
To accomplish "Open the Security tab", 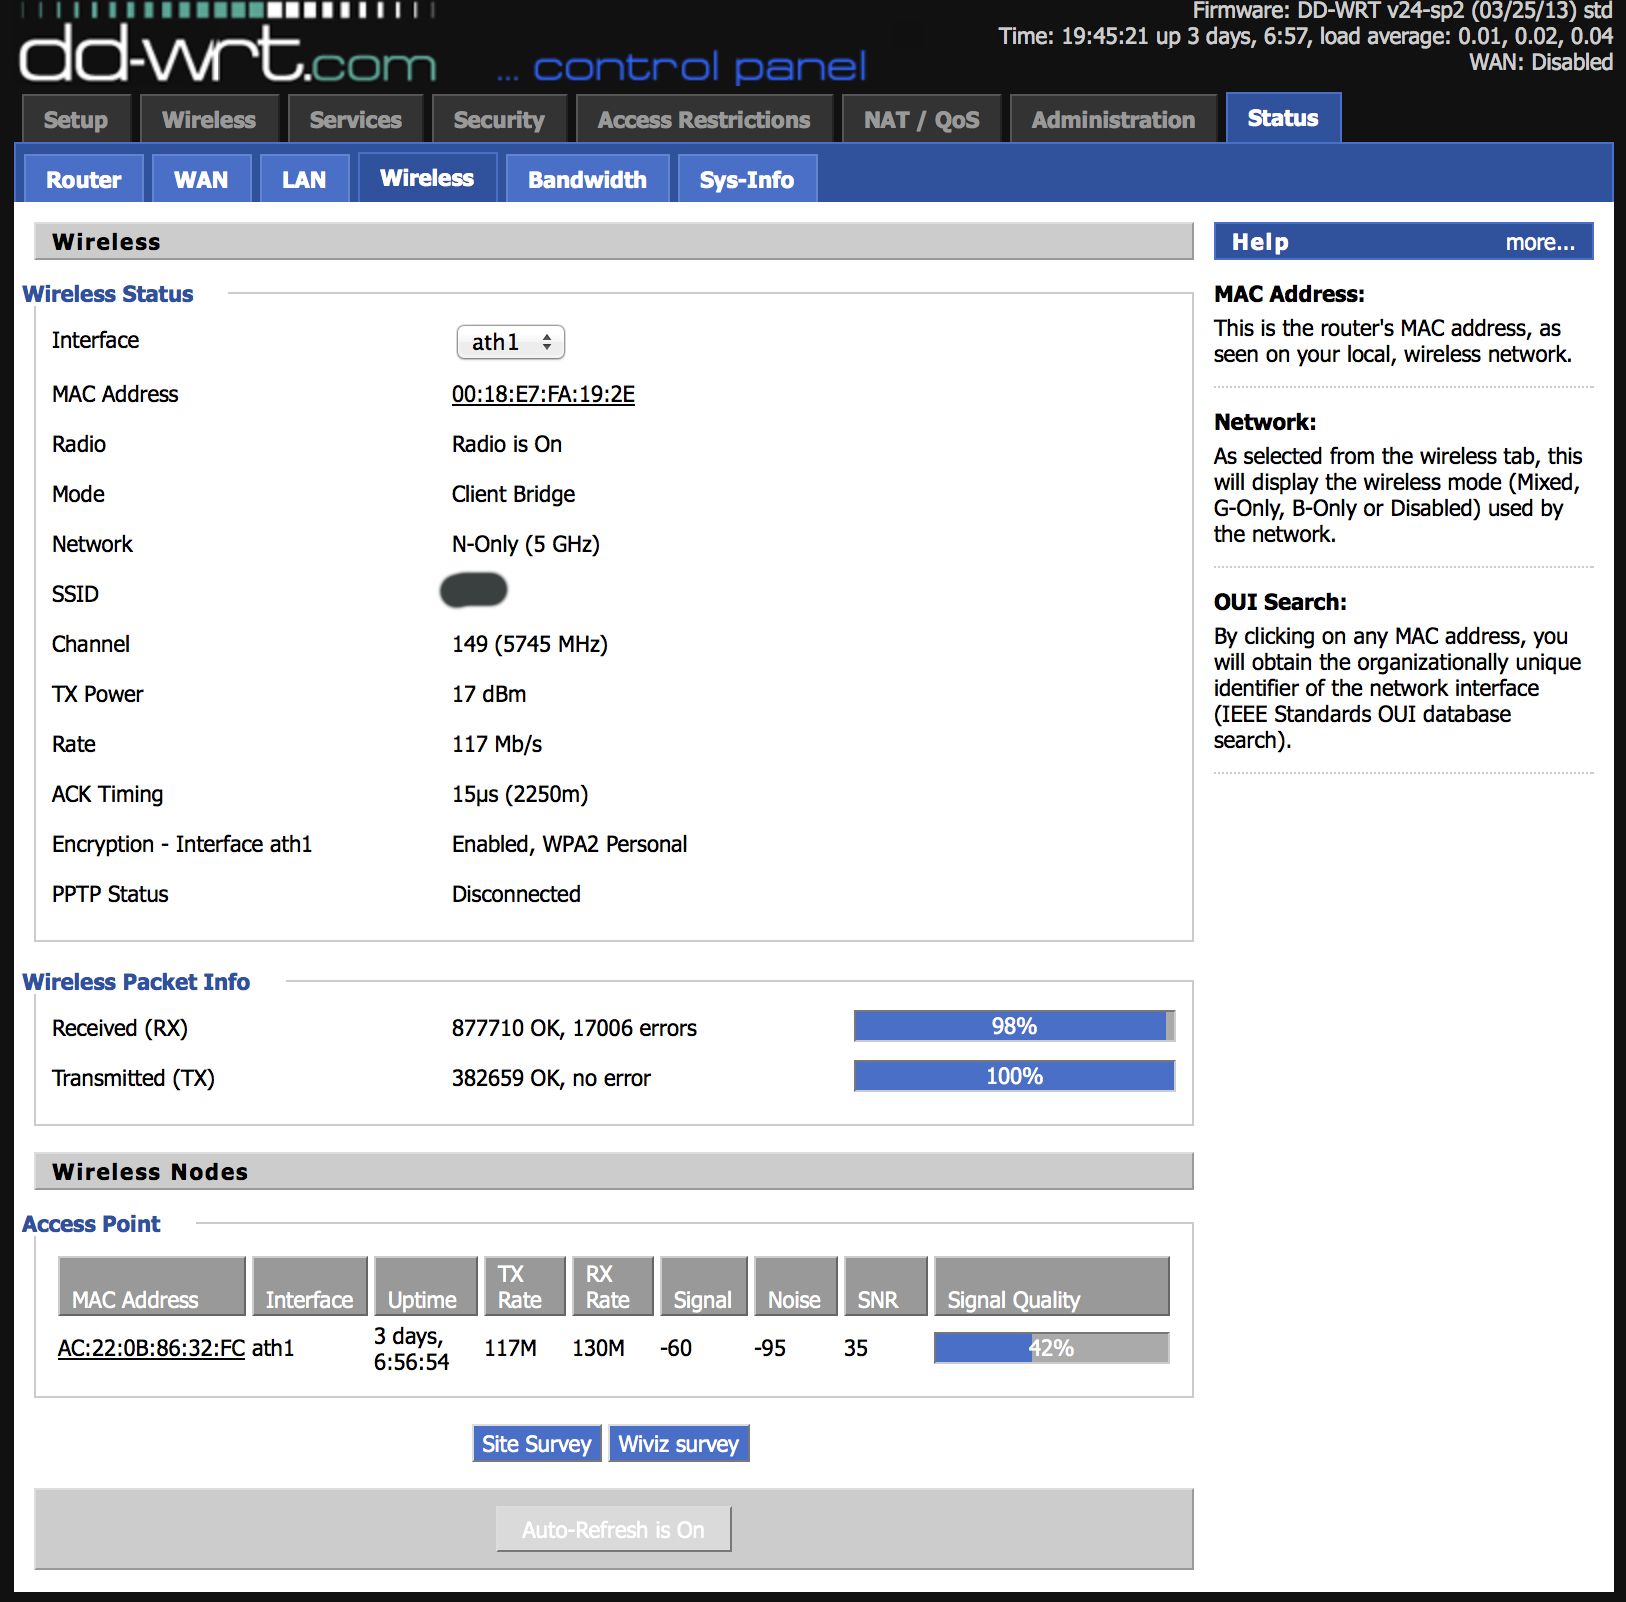I will [x=499, y=119].
